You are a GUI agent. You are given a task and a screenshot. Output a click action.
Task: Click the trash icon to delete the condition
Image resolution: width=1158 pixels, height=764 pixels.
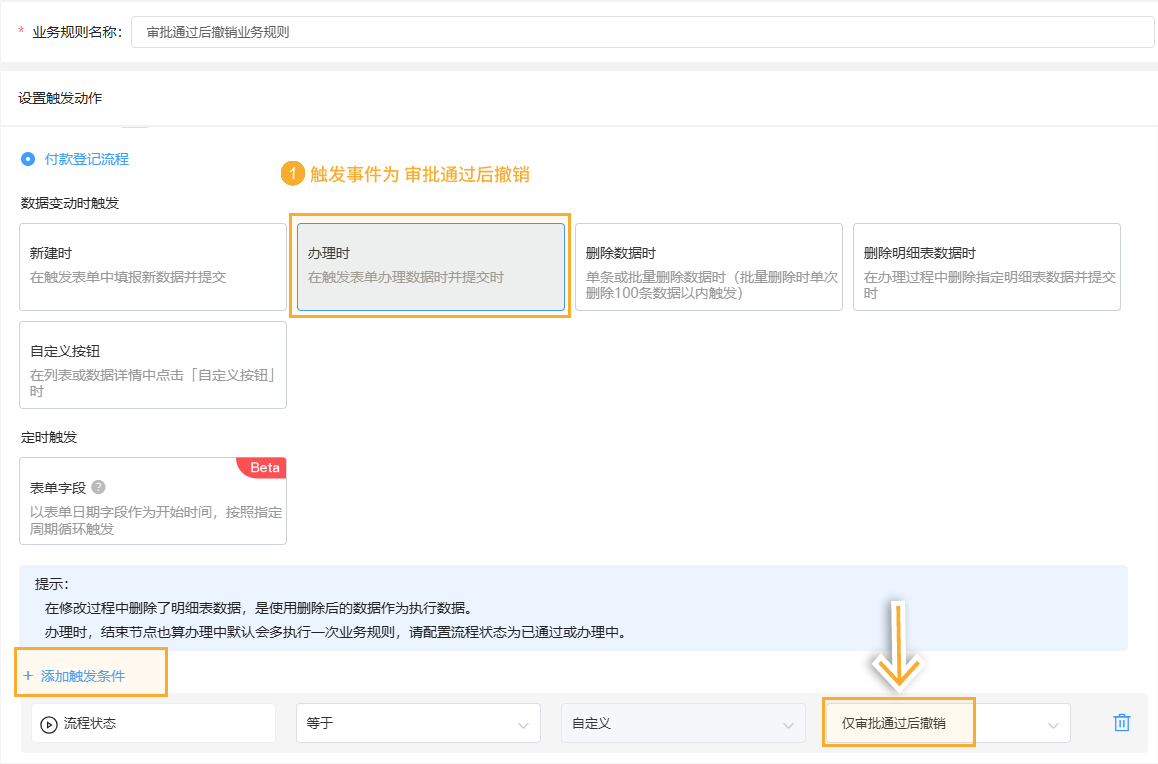[x=1122, y=723]
